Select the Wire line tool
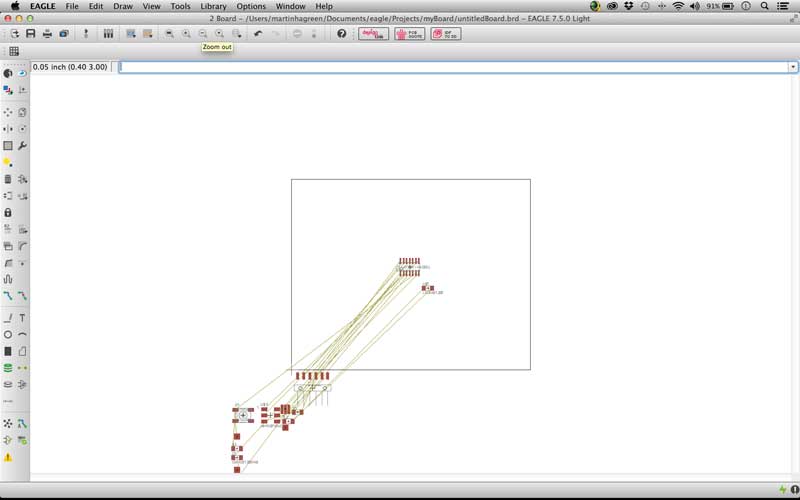800x500 pixels. point(8,318)
